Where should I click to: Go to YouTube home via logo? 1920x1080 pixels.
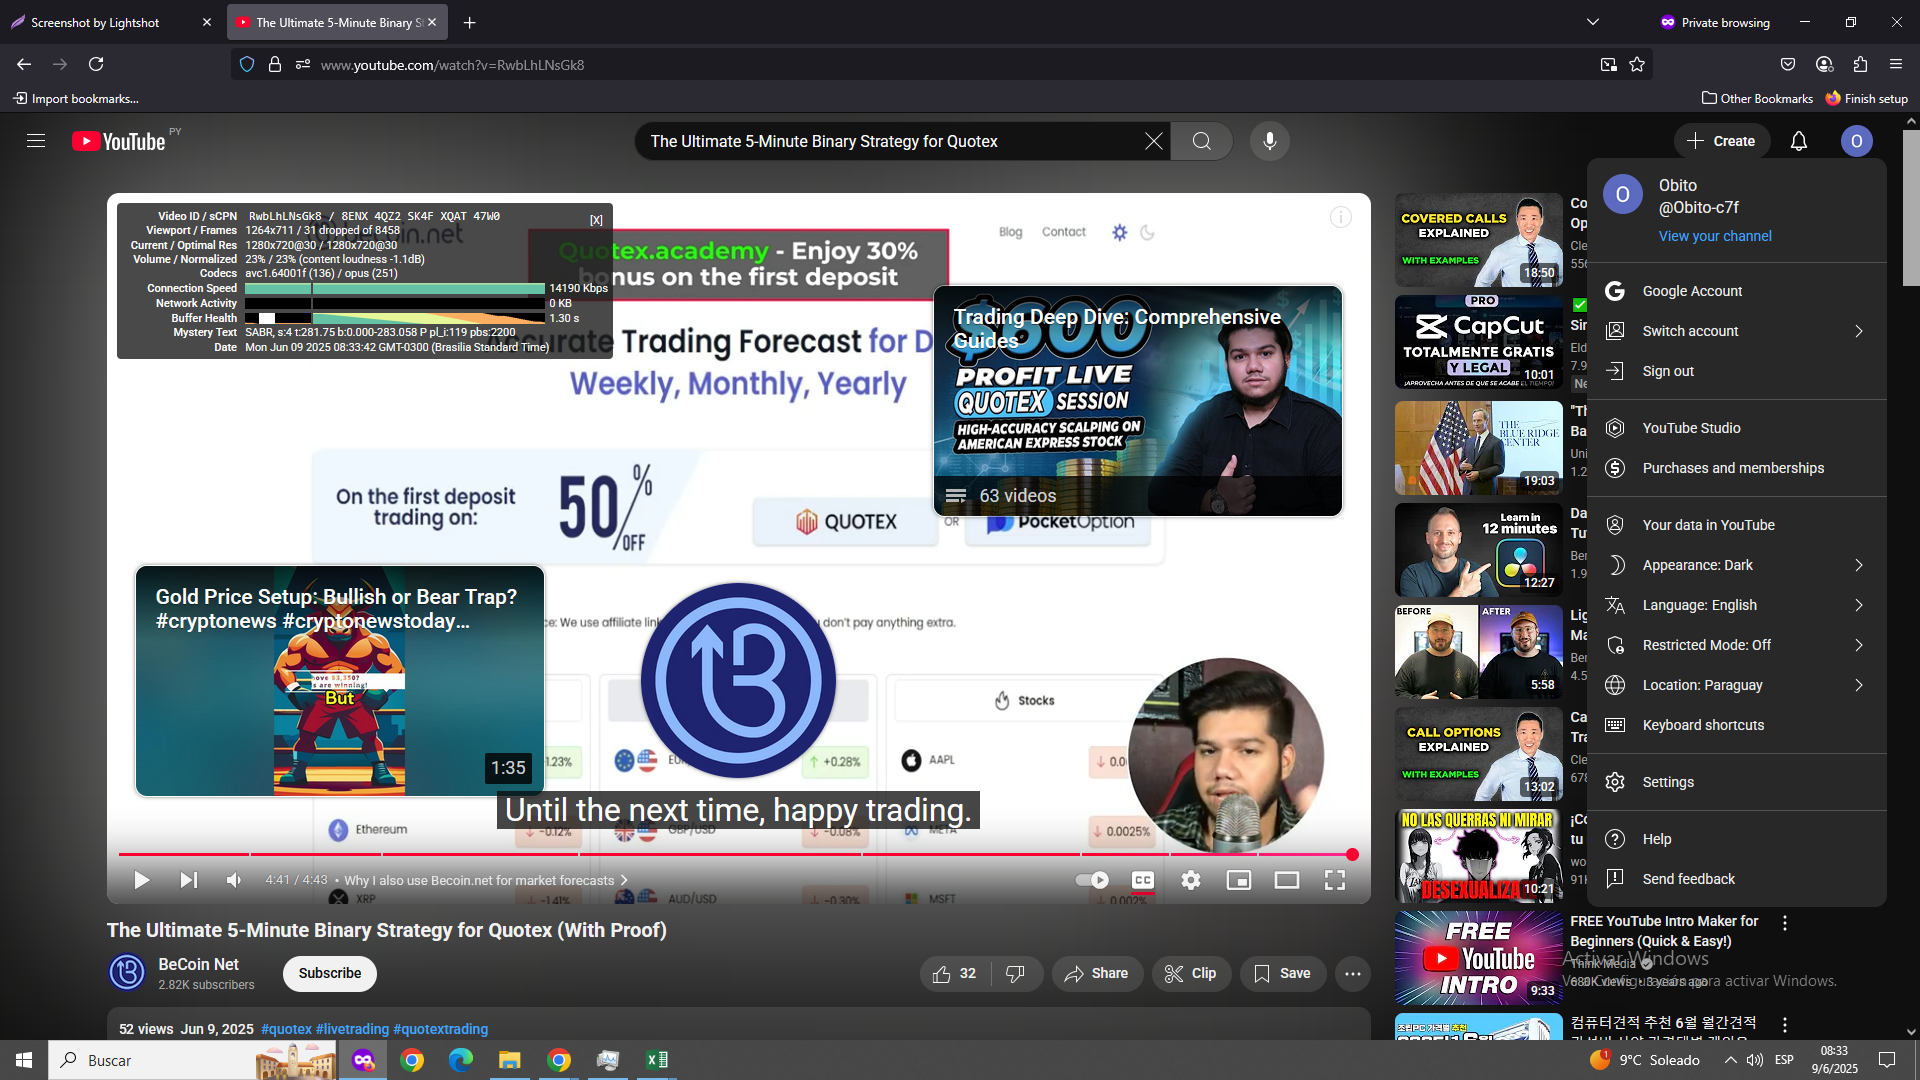coord(119,141)
